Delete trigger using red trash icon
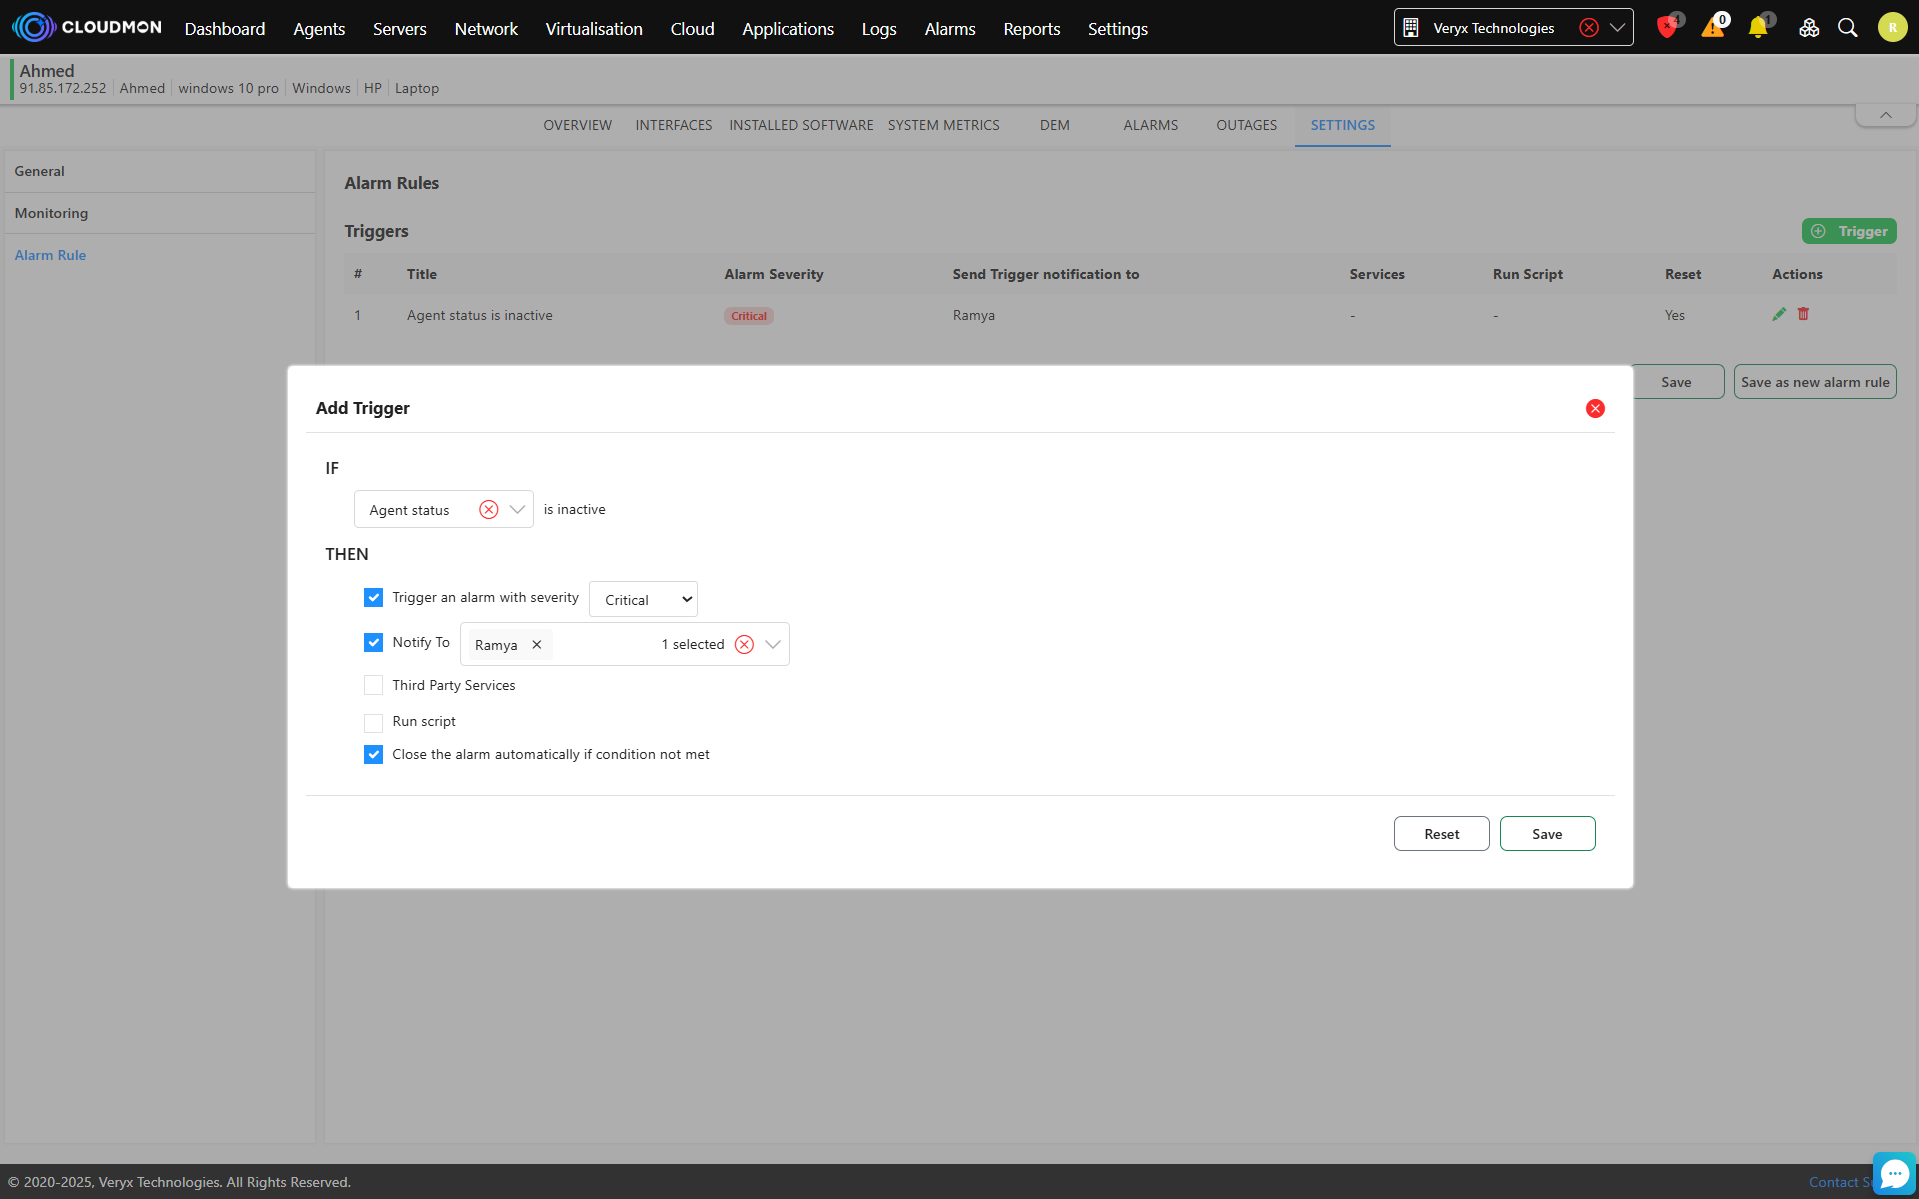Viewport: 1919px width, 1199px height. 1803,314
